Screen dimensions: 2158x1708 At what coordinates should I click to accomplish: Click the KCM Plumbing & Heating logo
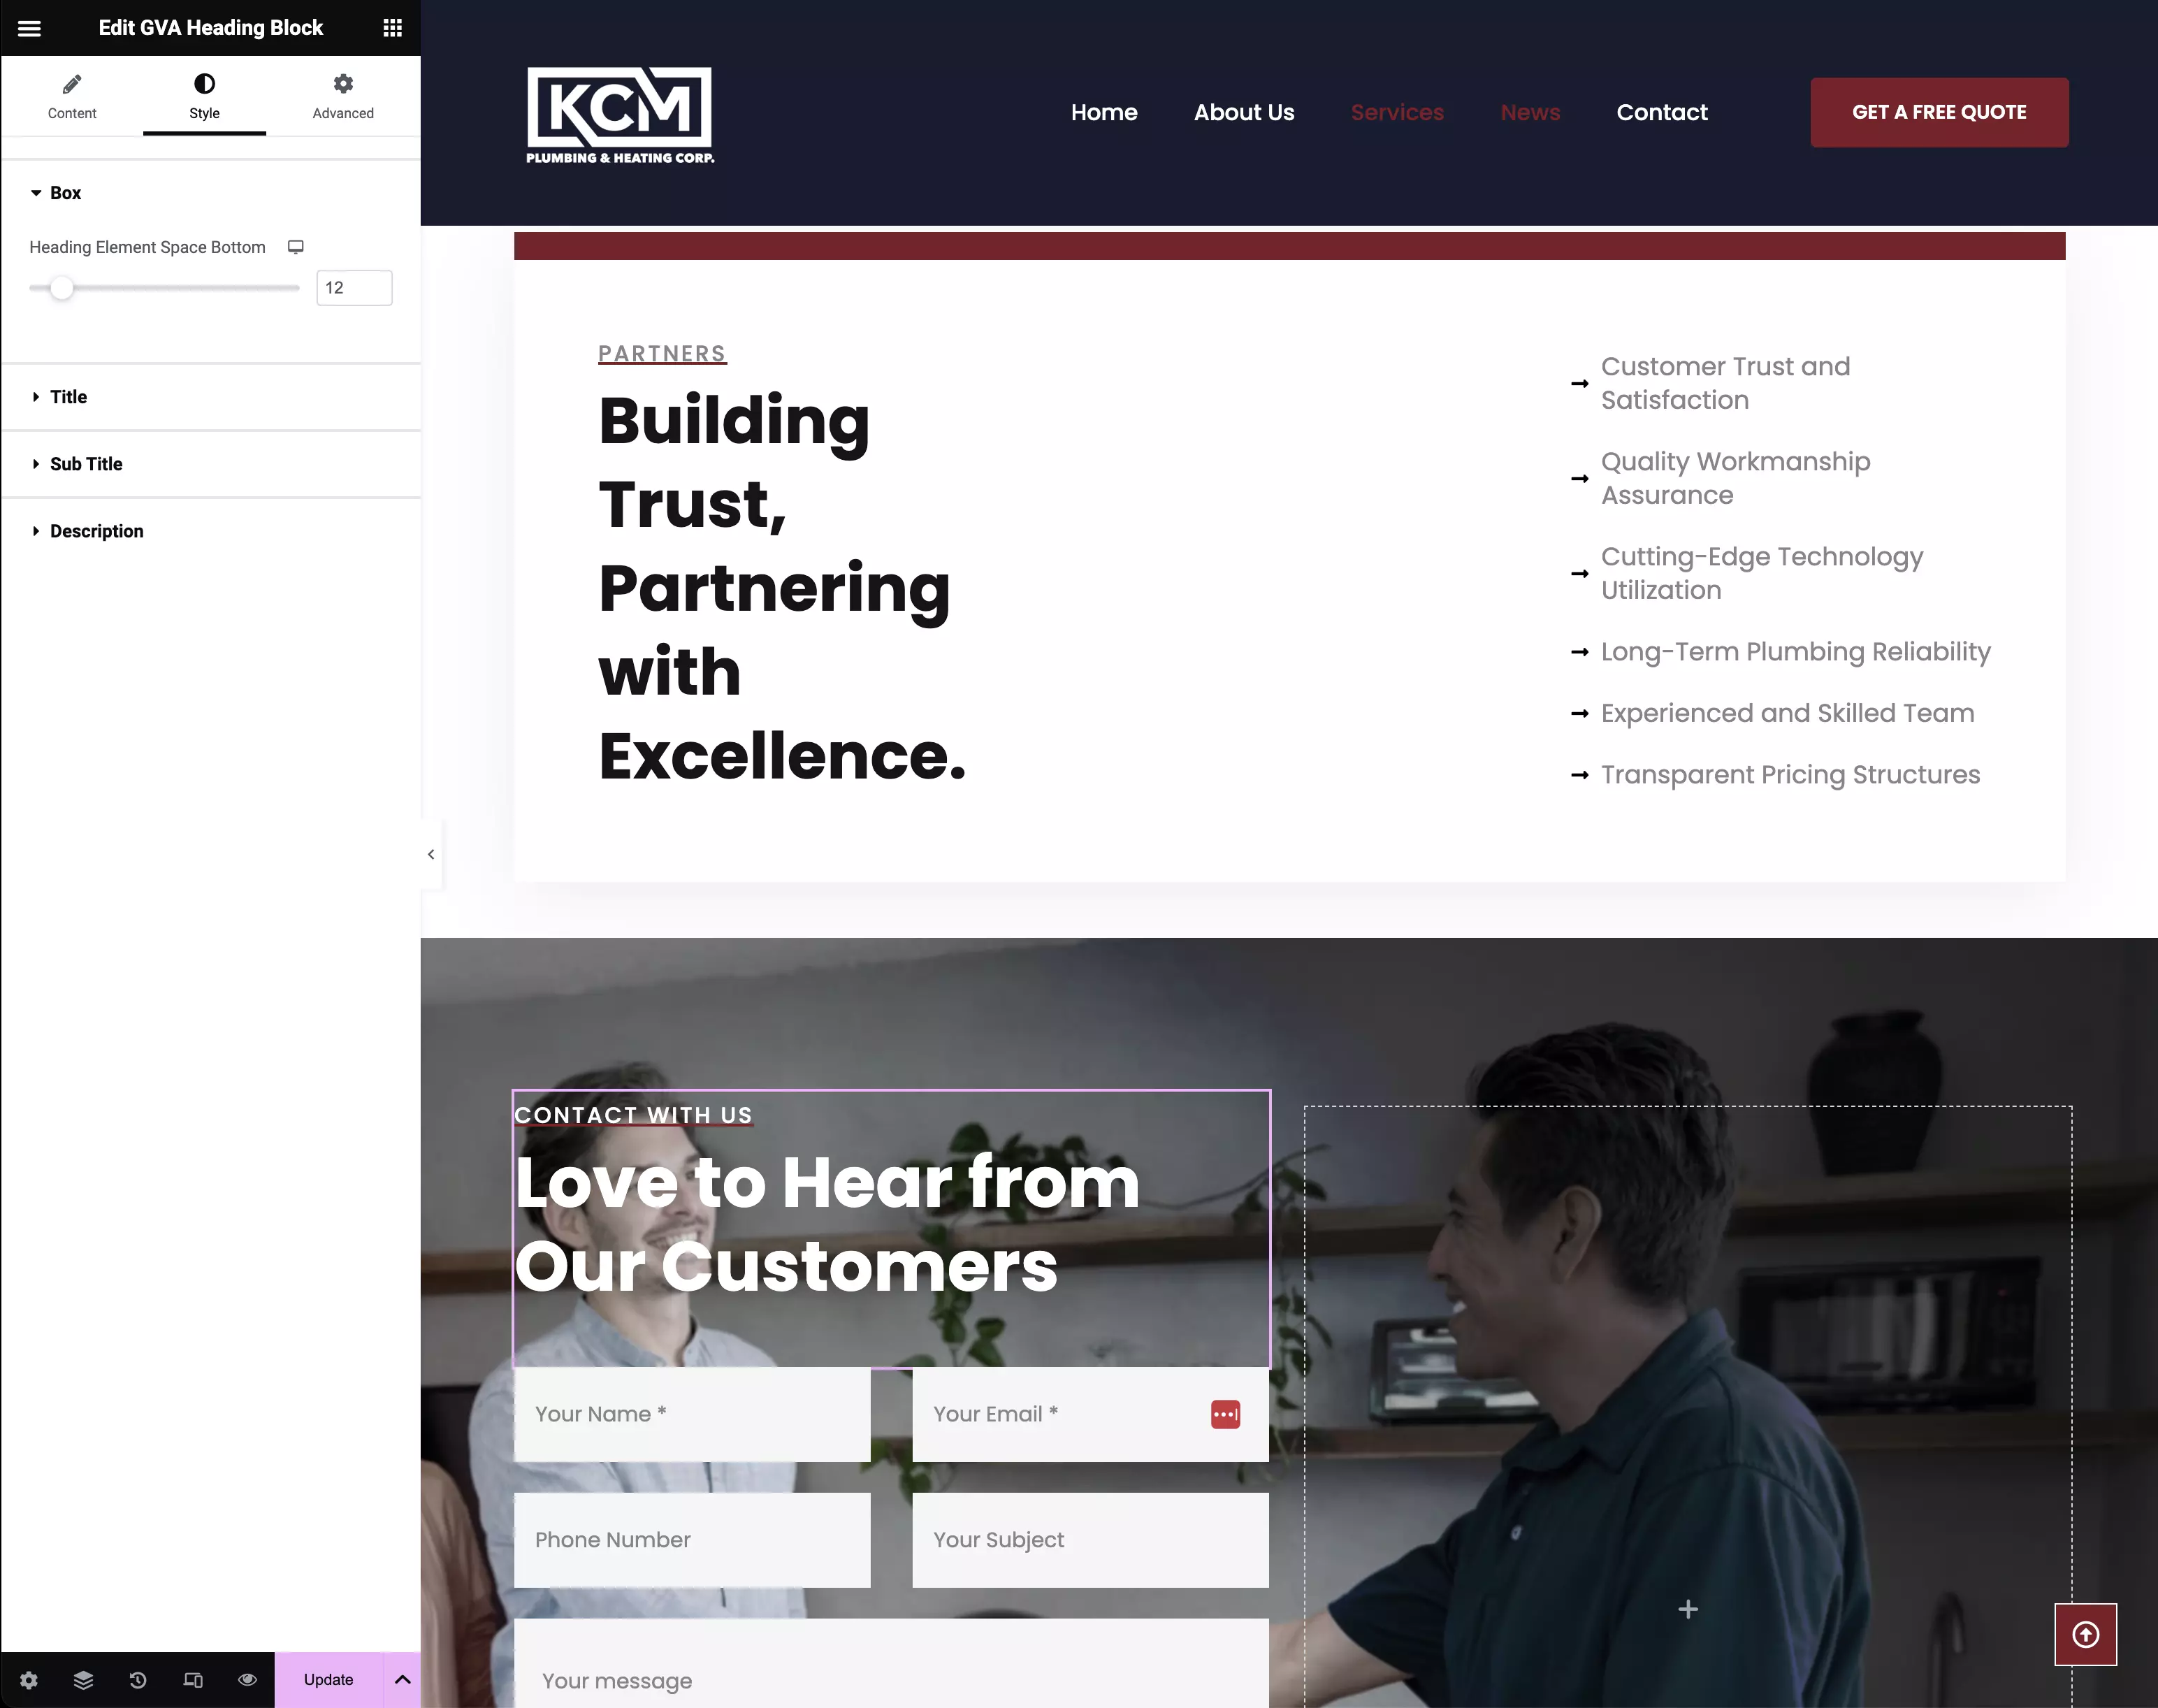(620, 114)
